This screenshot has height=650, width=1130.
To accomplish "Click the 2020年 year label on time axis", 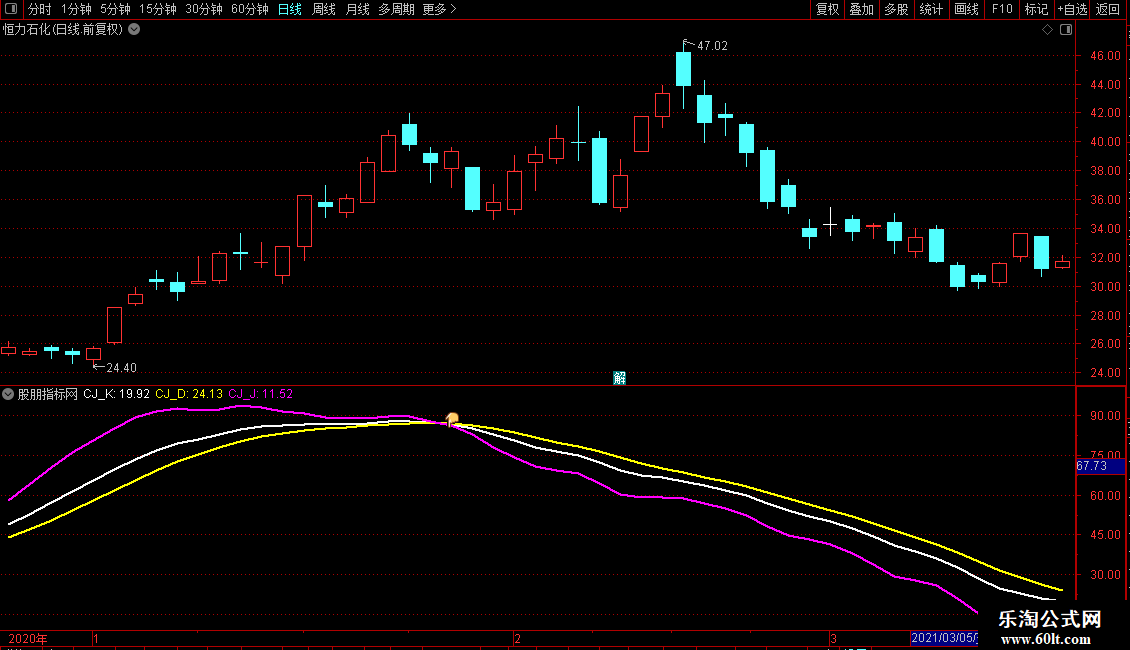I will (27, 638).
